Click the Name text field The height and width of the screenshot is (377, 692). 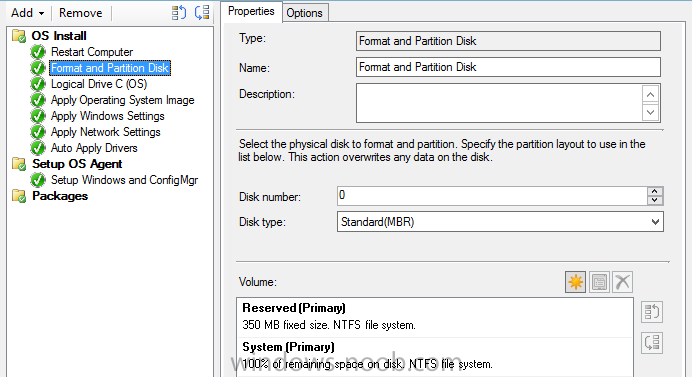pos(508,67)
